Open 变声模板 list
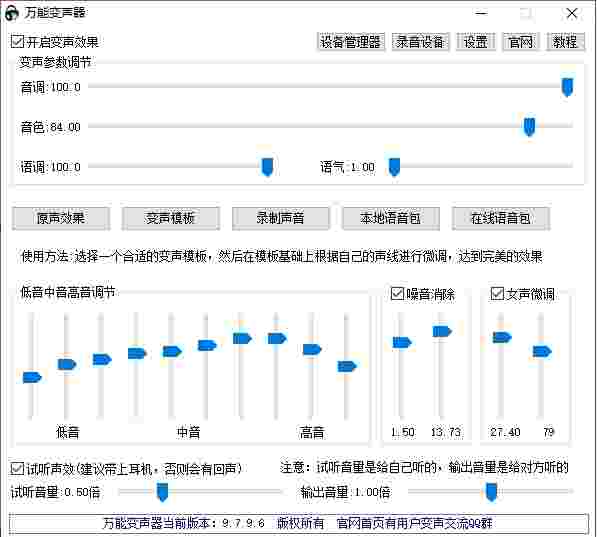This screenshot has height=537, width=597. (x=170, y=218)
